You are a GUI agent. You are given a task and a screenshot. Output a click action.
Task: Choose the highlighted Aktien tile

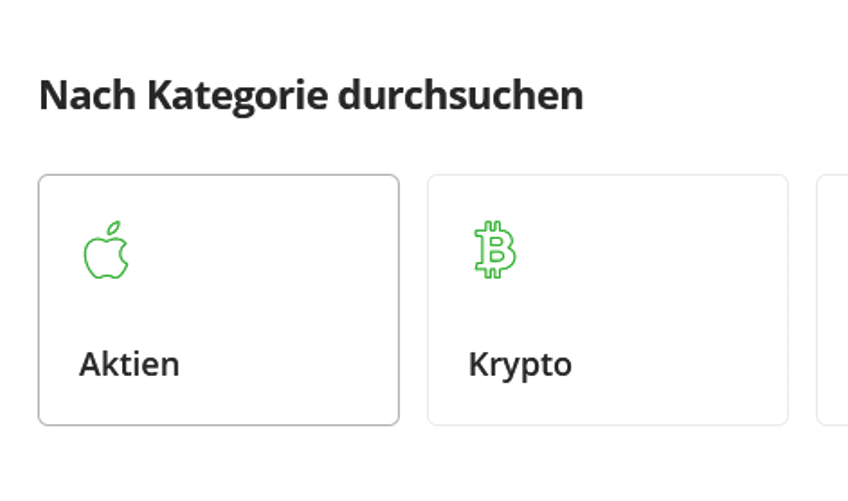coord(218,300)
